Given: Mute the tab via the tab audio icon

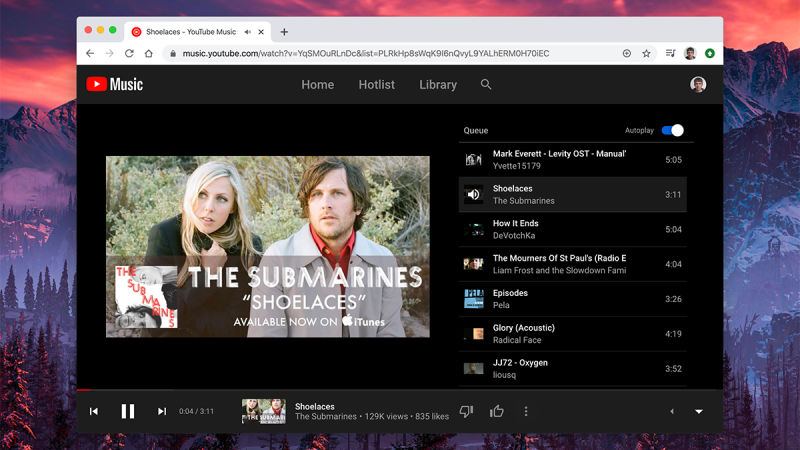Looking at the screenshot, I should [247, 32].
